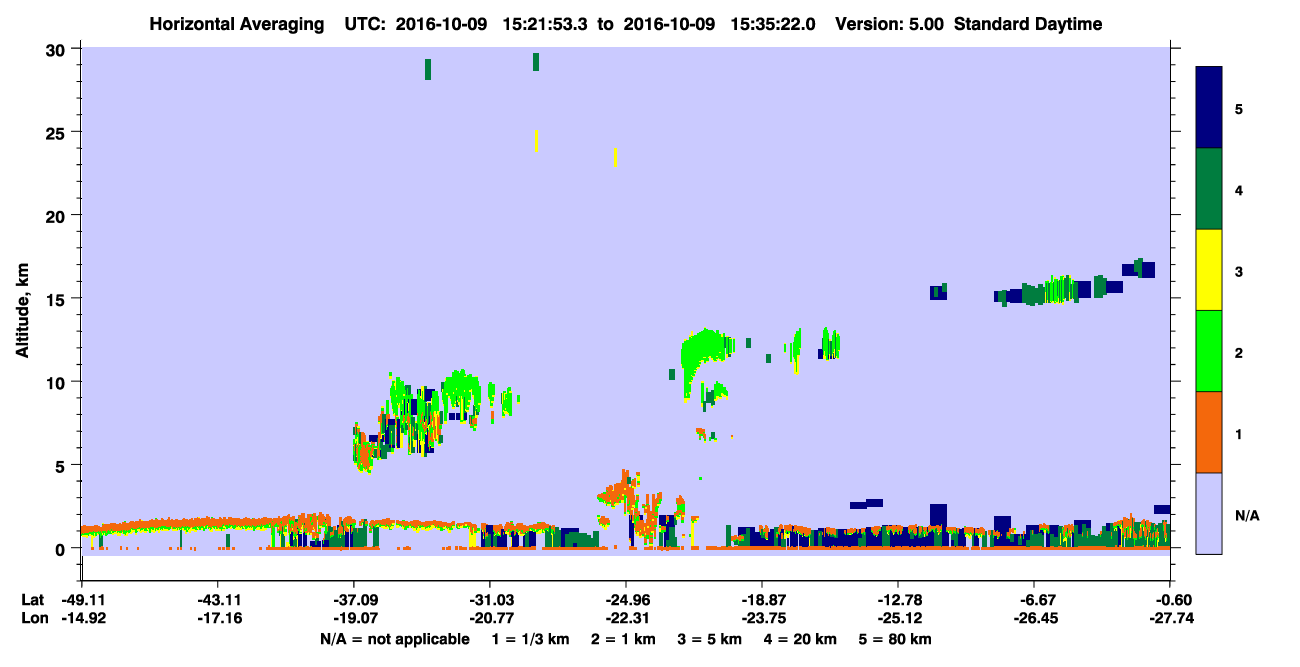
Task: Click the altitude tick label 20
Action: coord(57,216)
